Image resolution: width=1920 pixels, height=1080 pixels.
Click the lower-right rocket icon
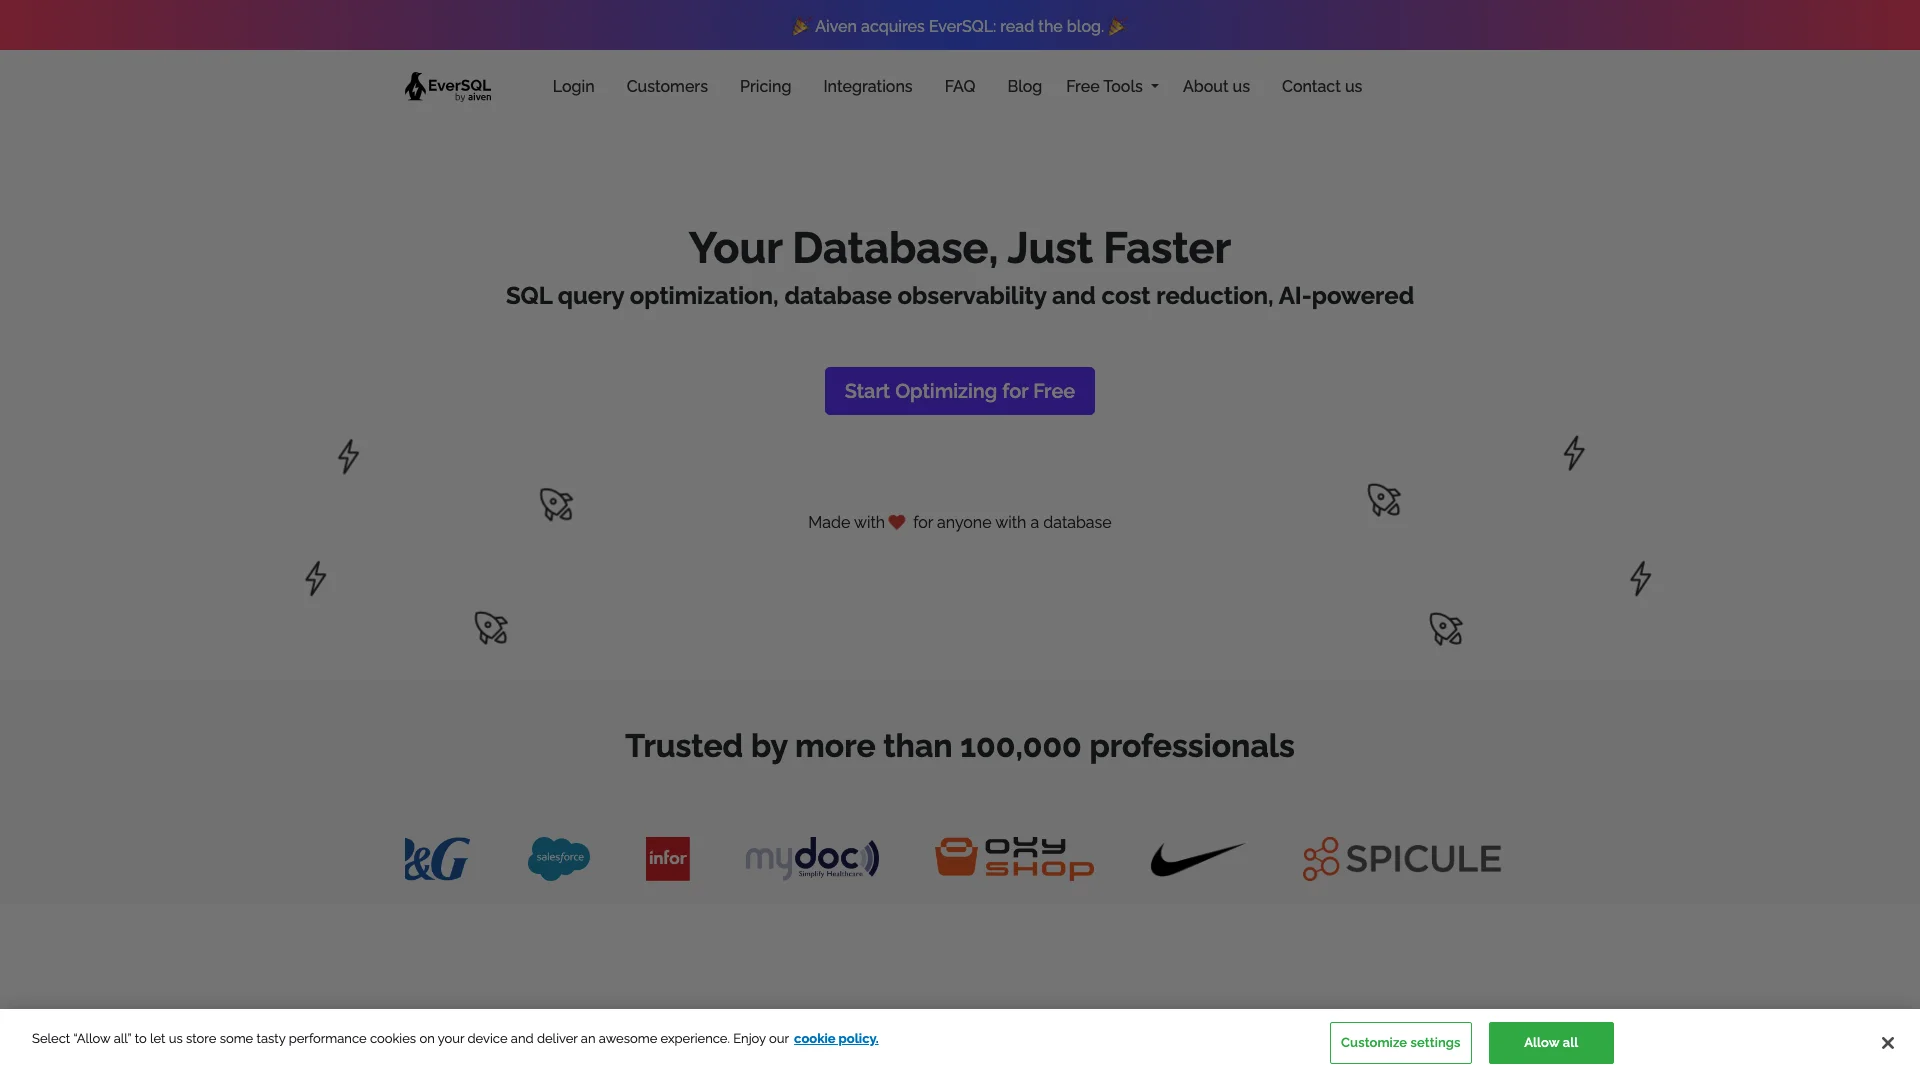coord(1445,628)
